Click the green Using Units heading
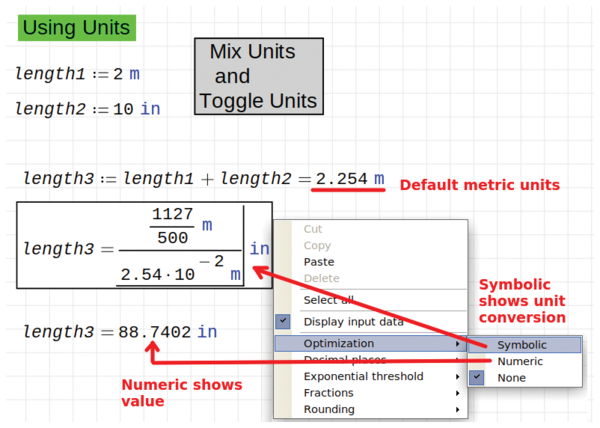This screenshot has width=600, height=428. pos(77,27)
